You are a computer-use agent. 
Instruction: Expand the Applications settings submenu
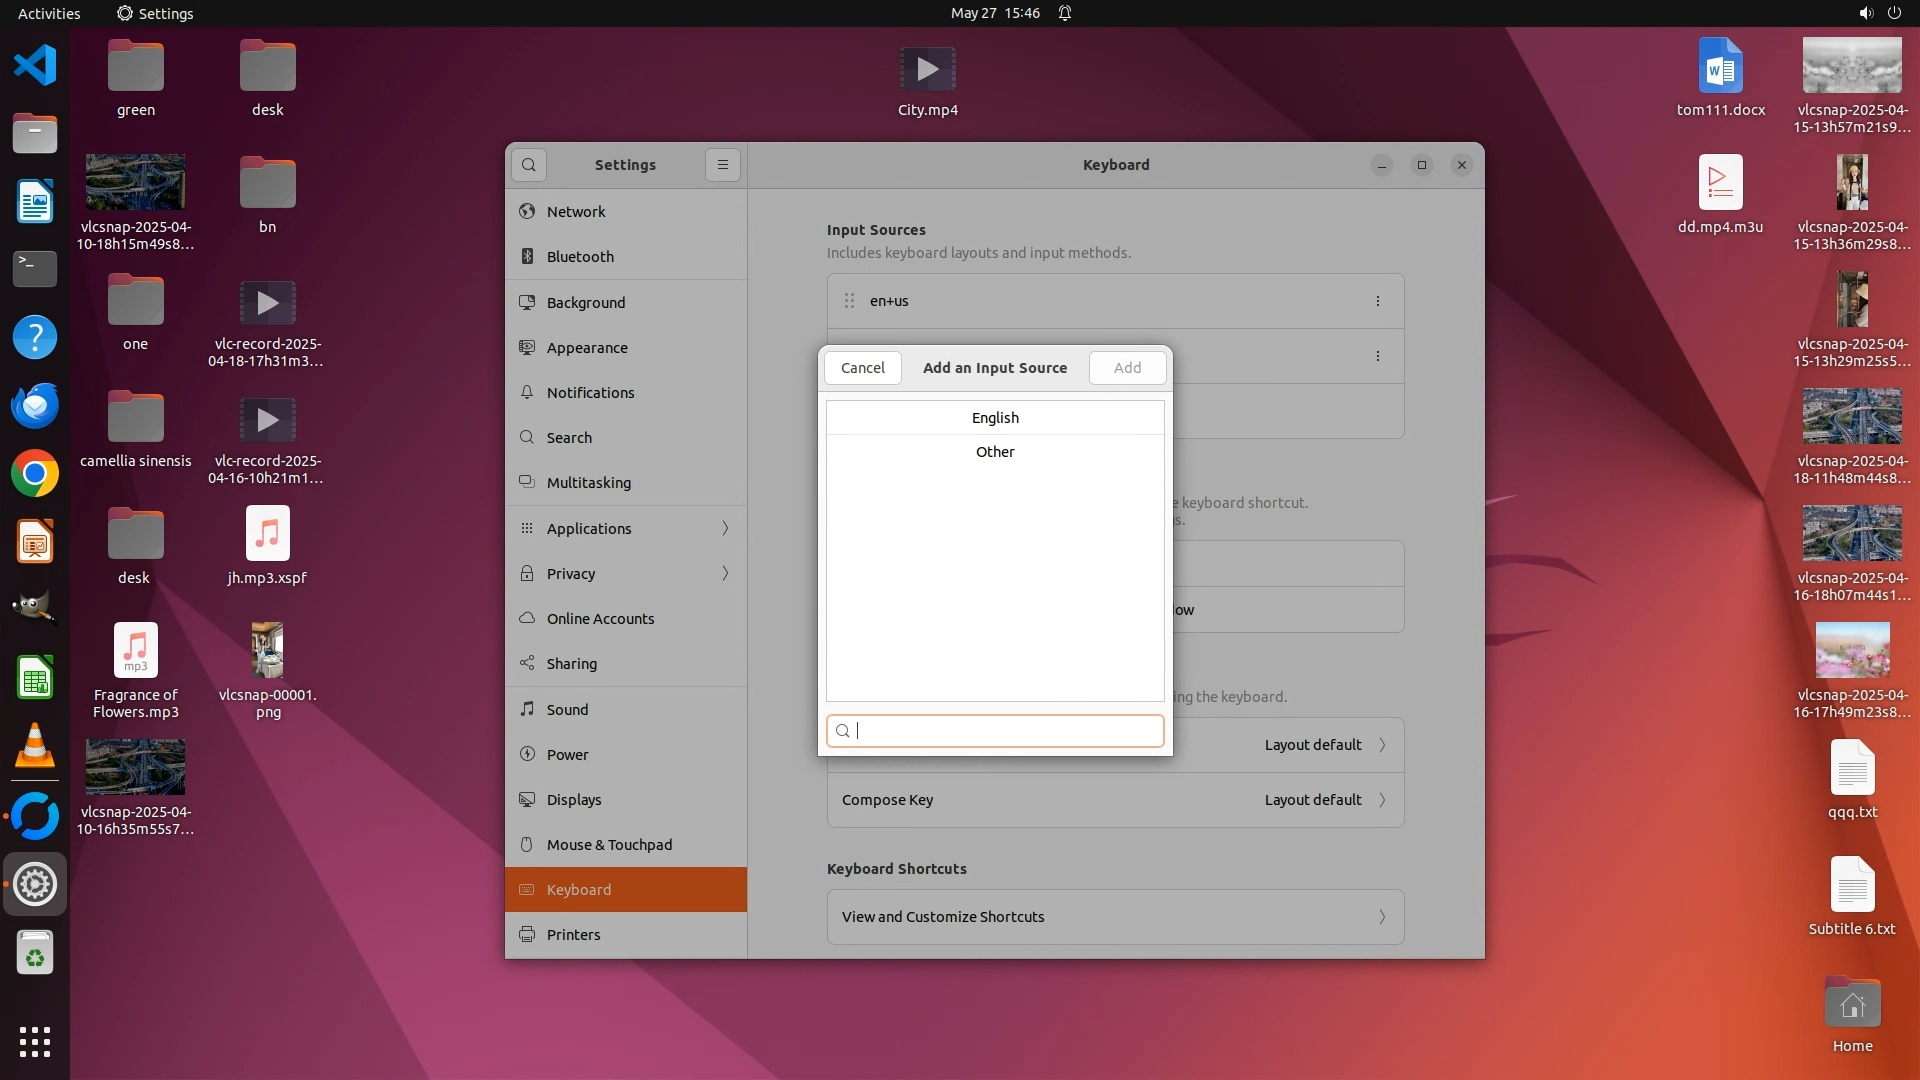pyautogui.click(x=626, y=528)
